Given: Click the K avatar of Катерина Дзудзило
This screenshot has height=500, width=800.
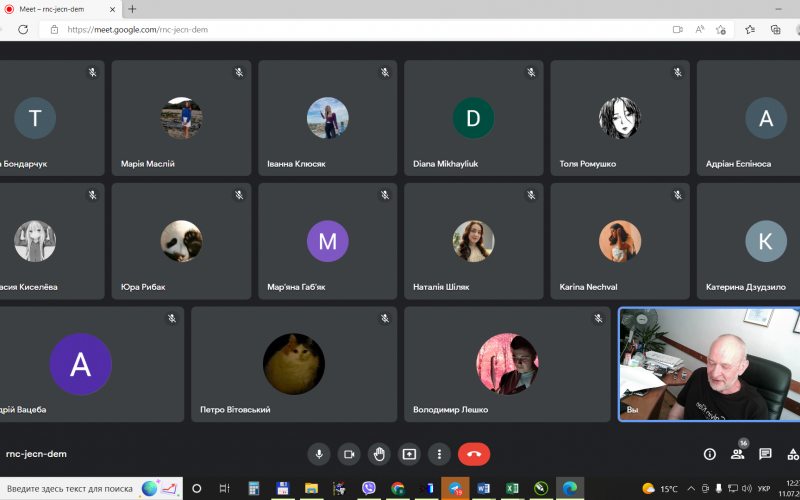Looking at the screenshot, I should 766,241.
